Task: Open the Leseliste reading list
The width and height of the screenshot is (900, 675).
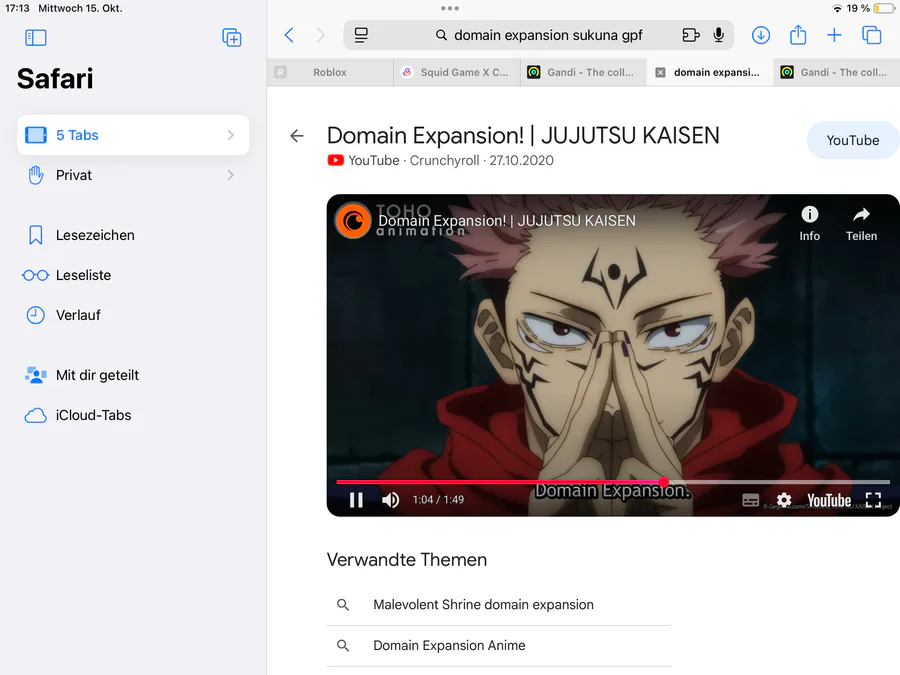Action: (133, 275)
